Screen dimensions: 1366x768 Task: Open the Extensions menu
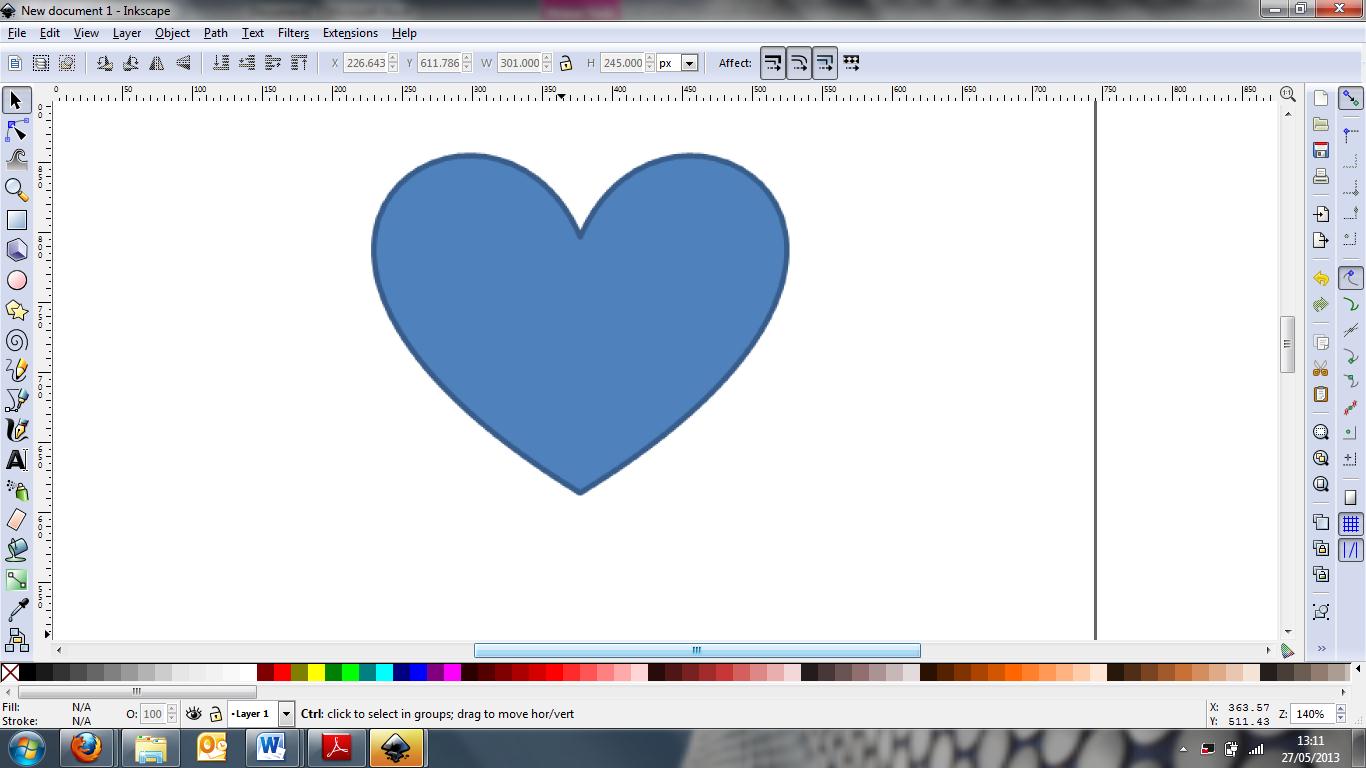(x=350, y=33)
